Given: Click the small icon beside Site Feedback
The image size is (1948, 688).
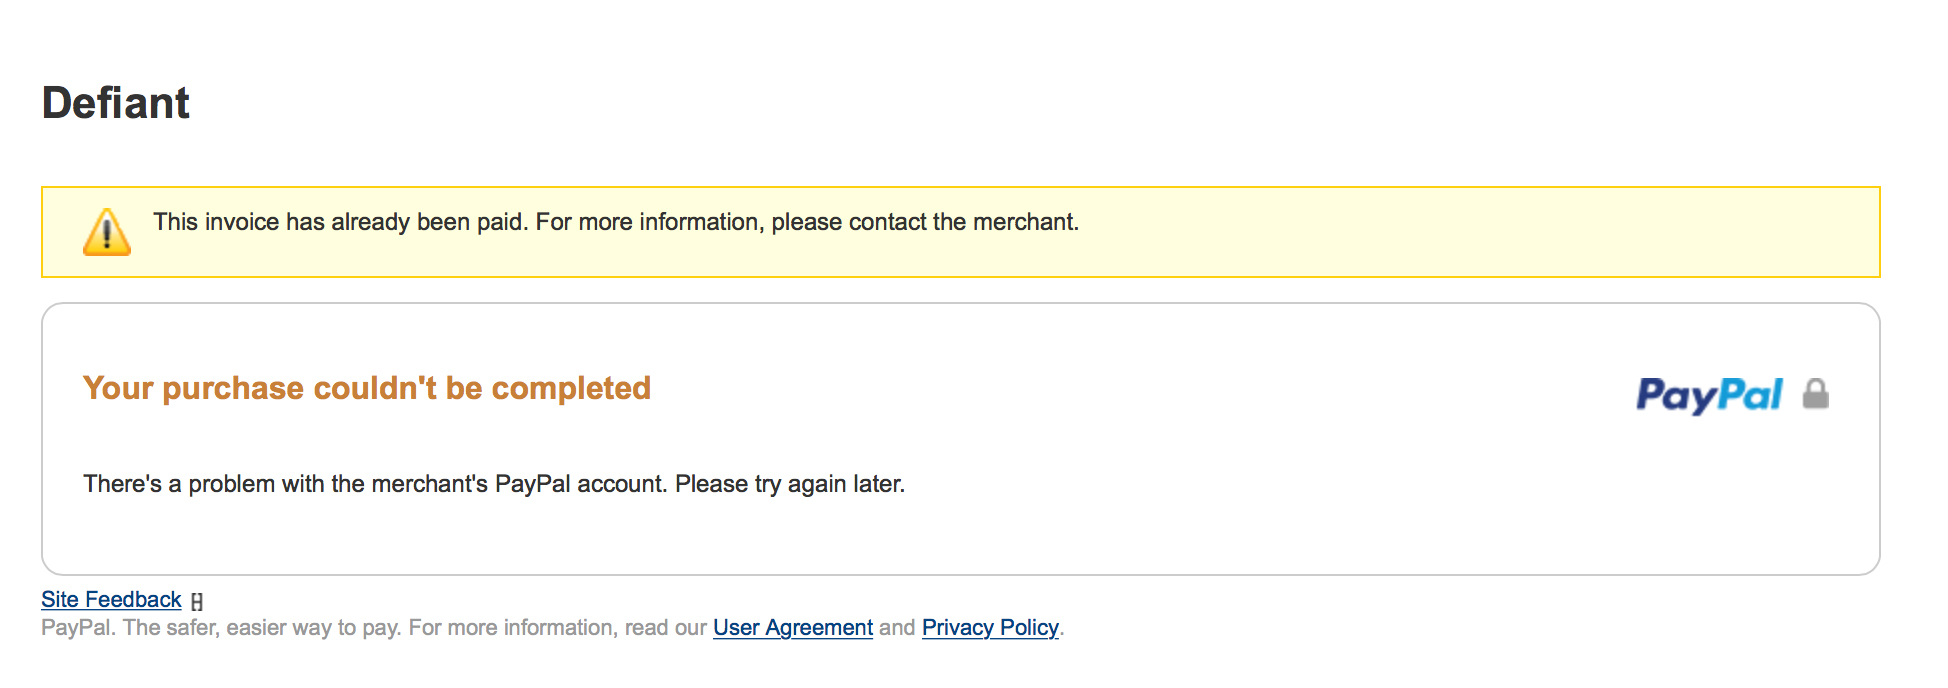Looking at the screenshot, I should 197,601.
